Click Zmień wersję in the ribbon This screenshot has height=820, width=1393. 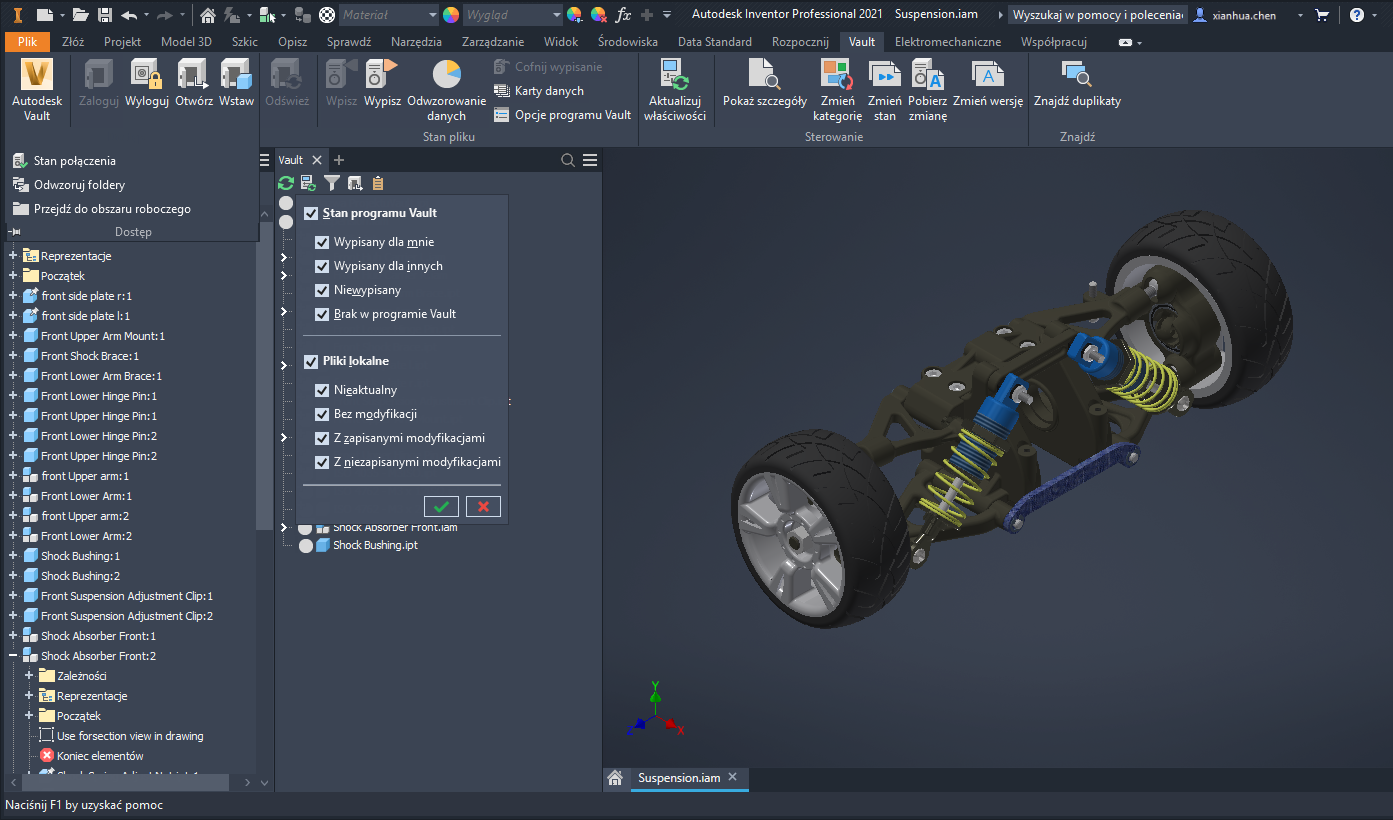(988, 84)
